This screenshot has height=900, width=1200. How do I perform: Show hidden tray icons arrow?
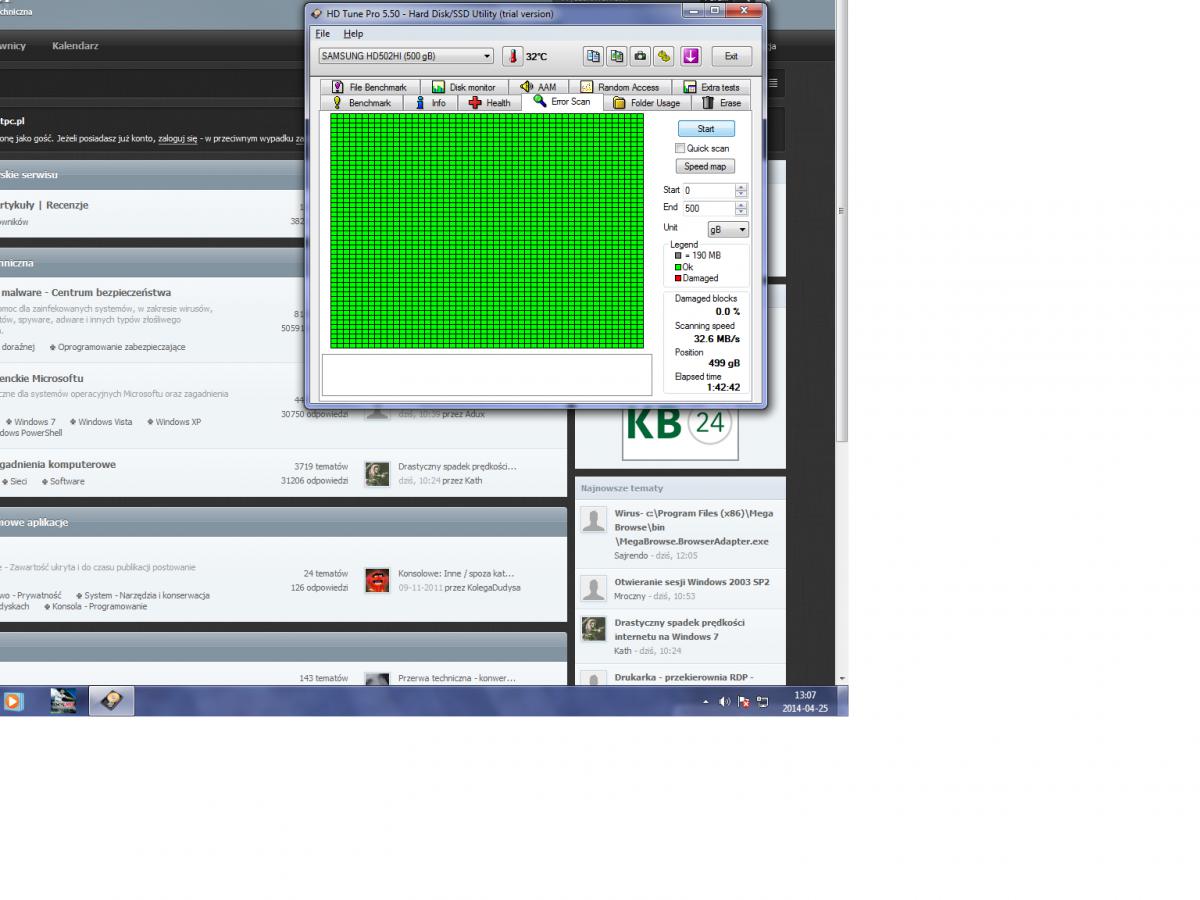[x=706, y=702]
